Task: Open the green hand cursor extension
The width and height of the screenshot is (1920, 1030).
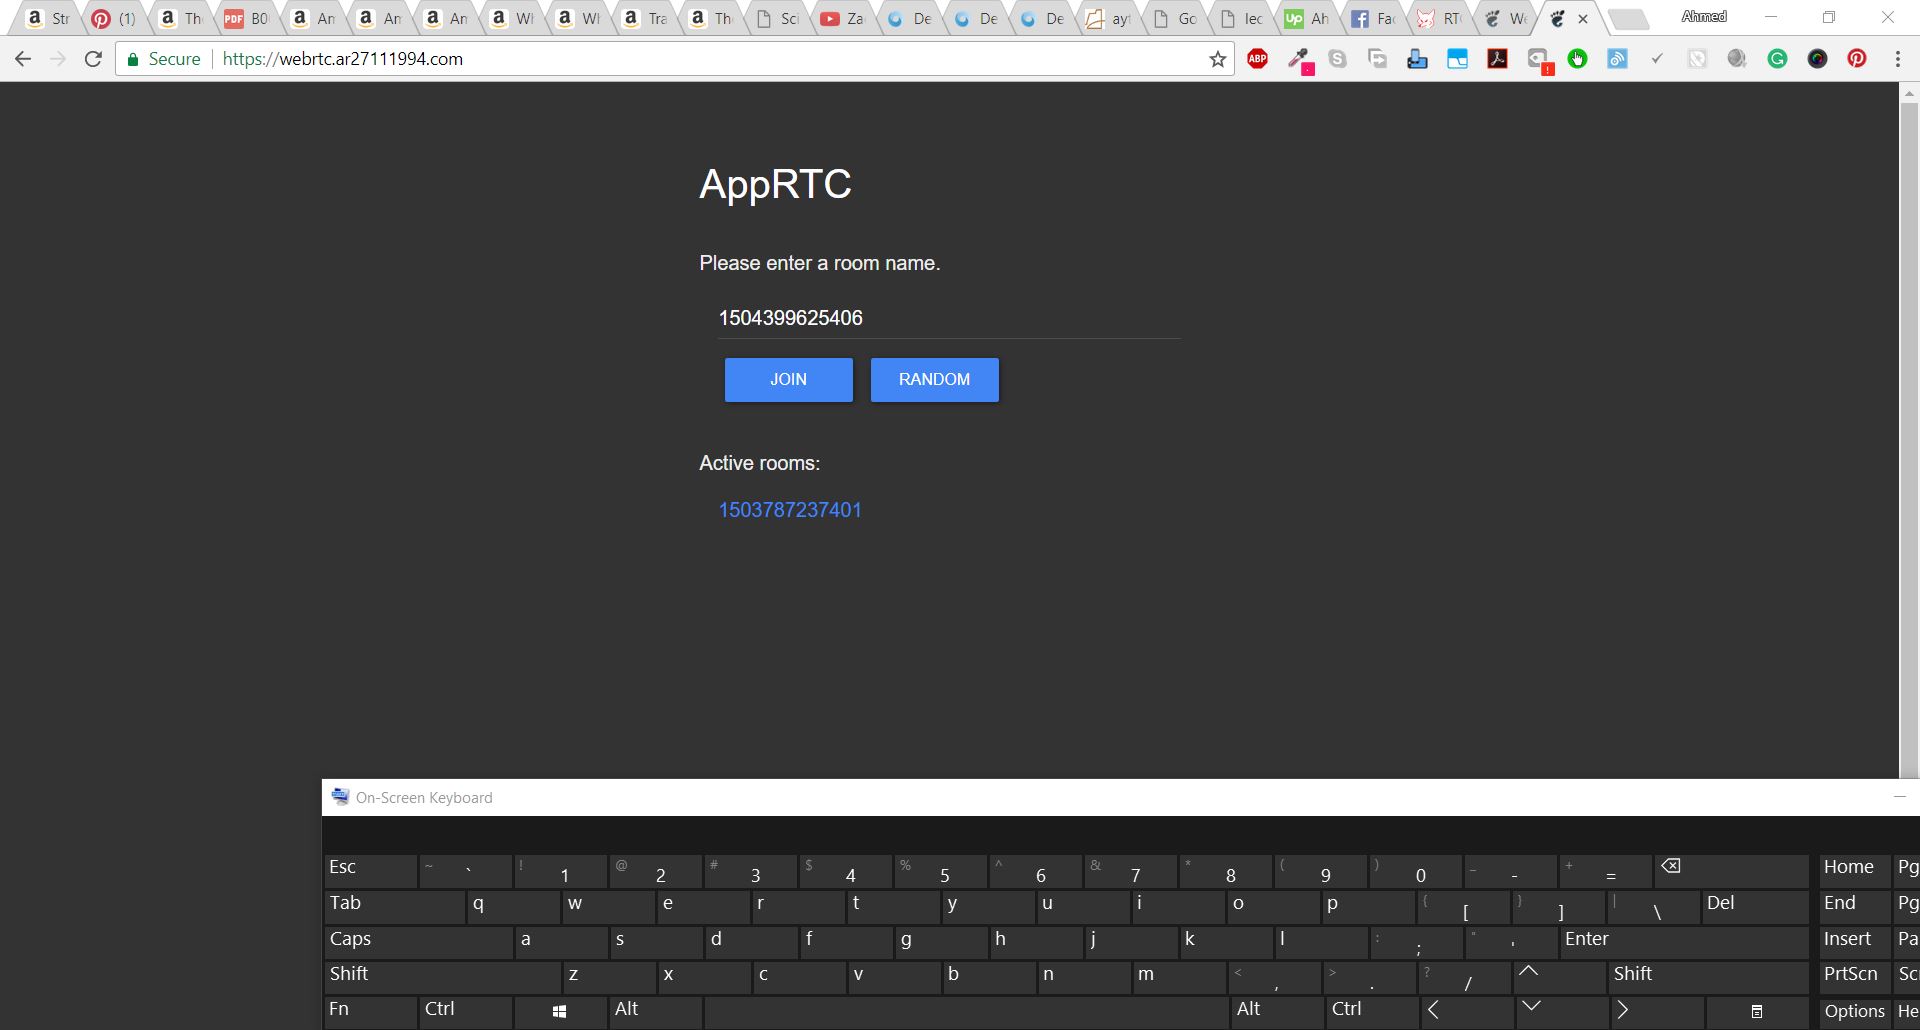Action: (x=1578, y=59)
